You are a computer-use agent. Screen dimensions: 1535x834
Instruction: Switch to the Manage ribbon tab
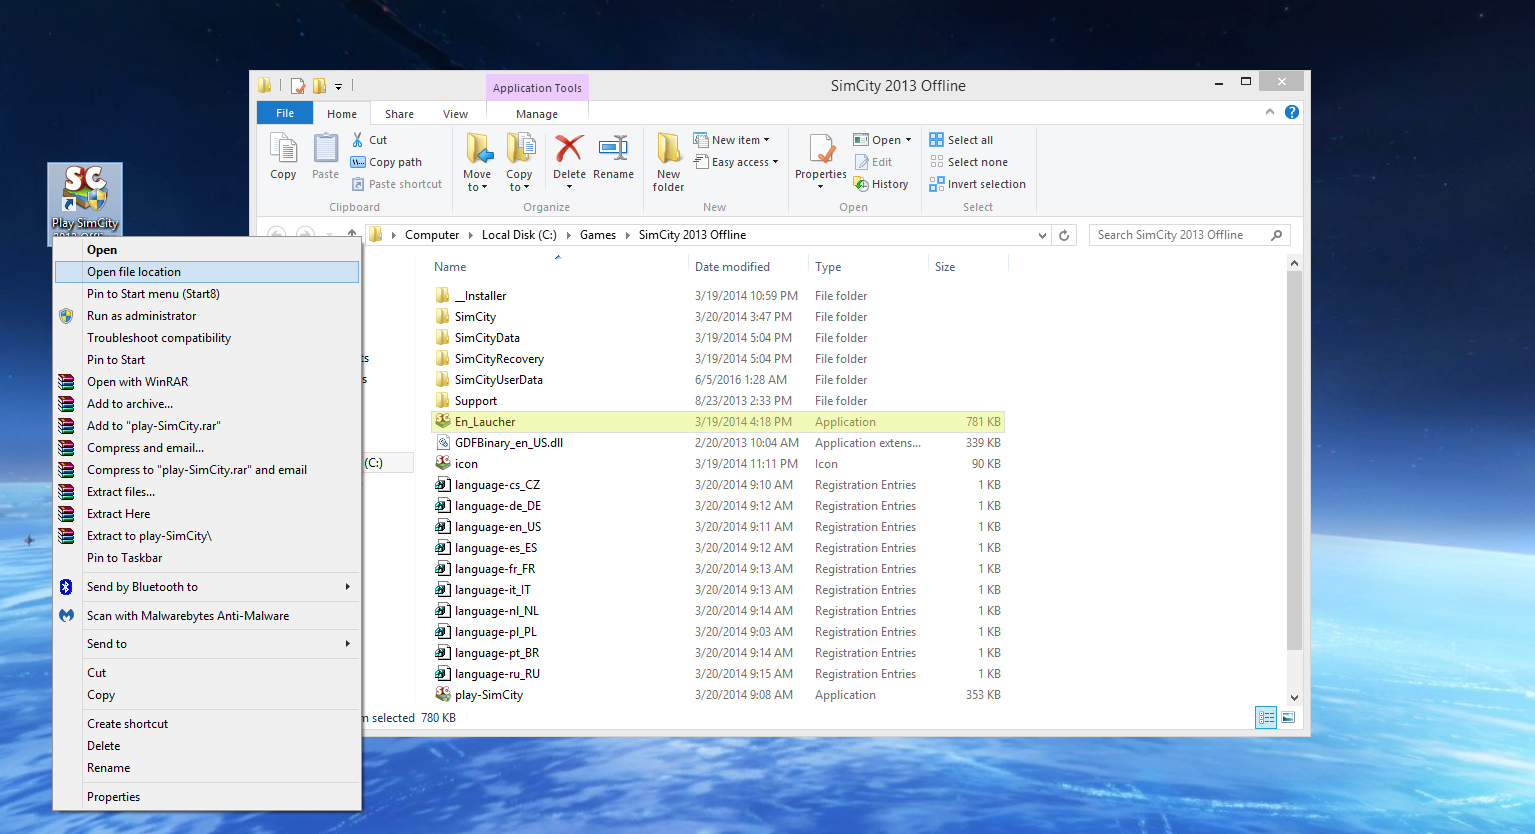[536, 112]
